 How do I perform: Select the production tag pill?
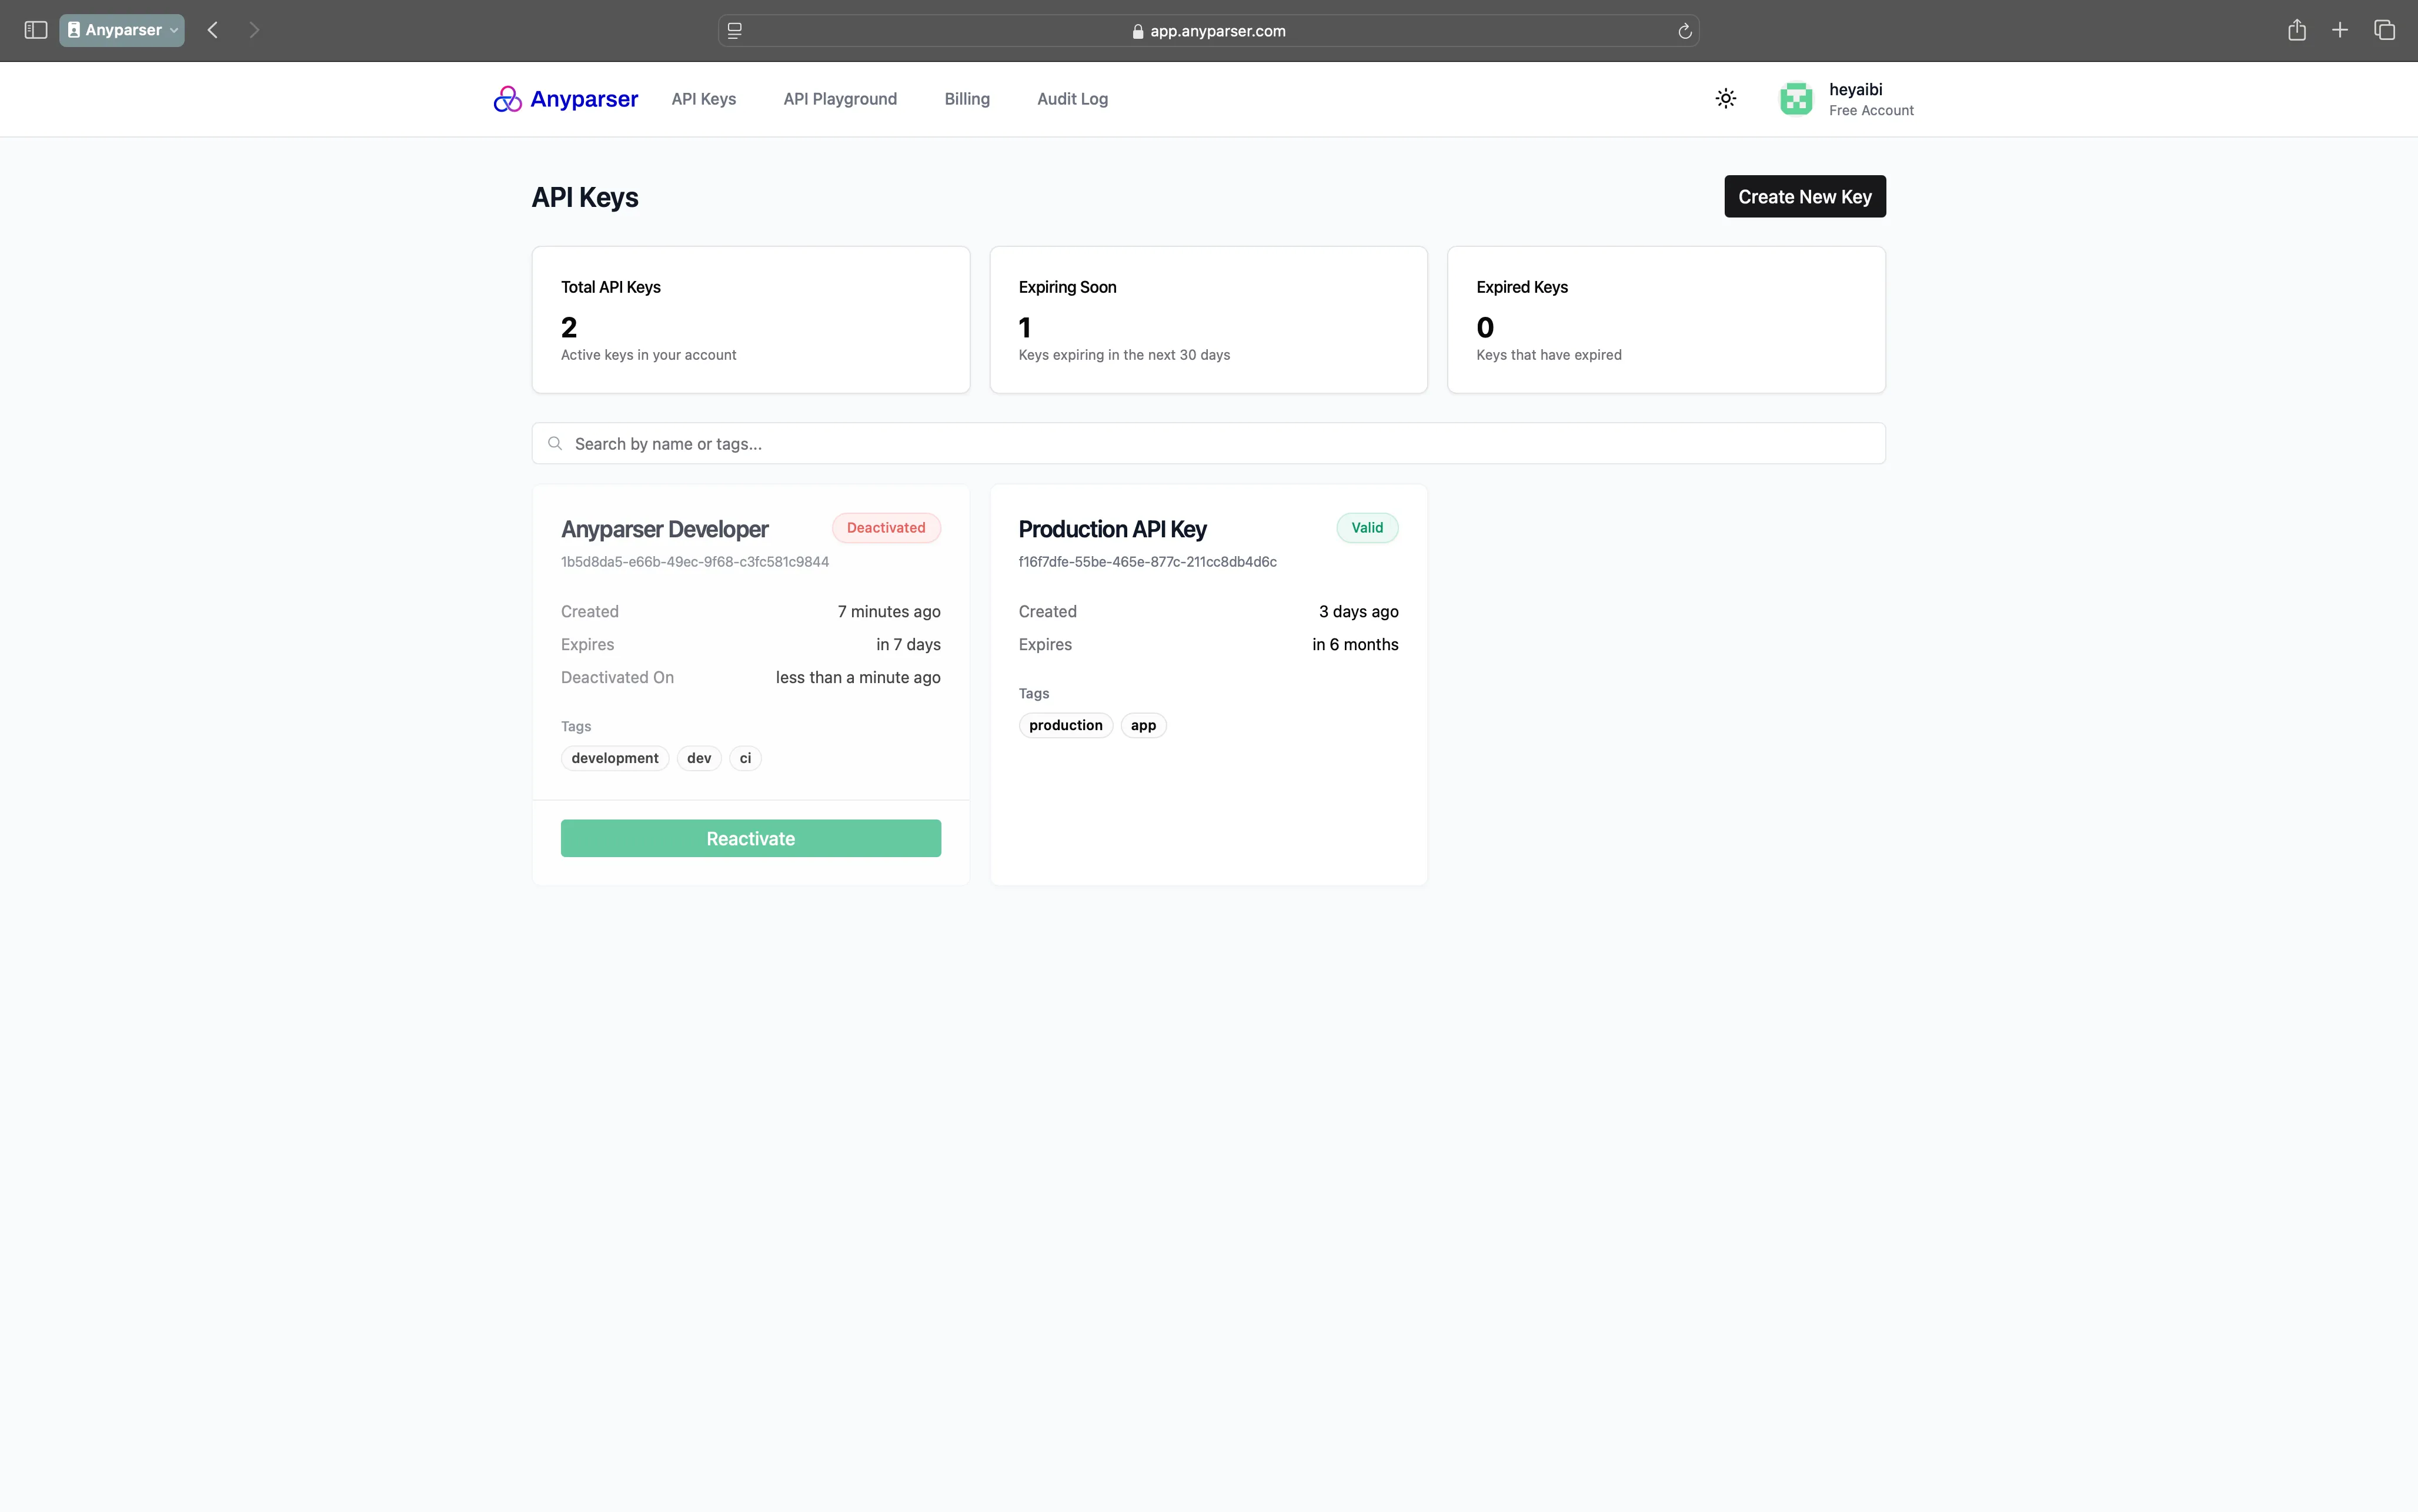click(1065, 725)
